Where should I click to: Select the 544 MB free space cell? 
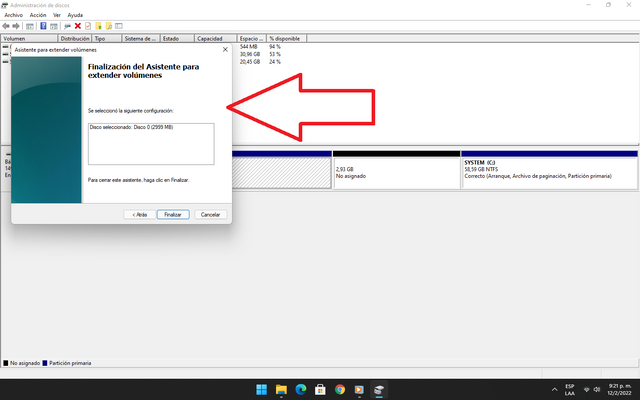click(249, 47)
